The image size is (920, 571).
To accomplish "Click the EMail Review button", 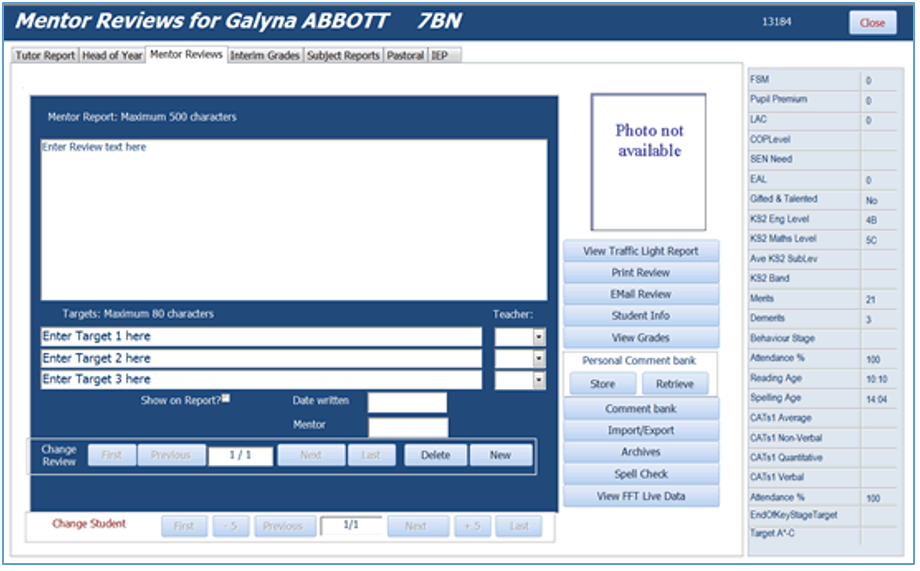I will click(x=641, y=295).
